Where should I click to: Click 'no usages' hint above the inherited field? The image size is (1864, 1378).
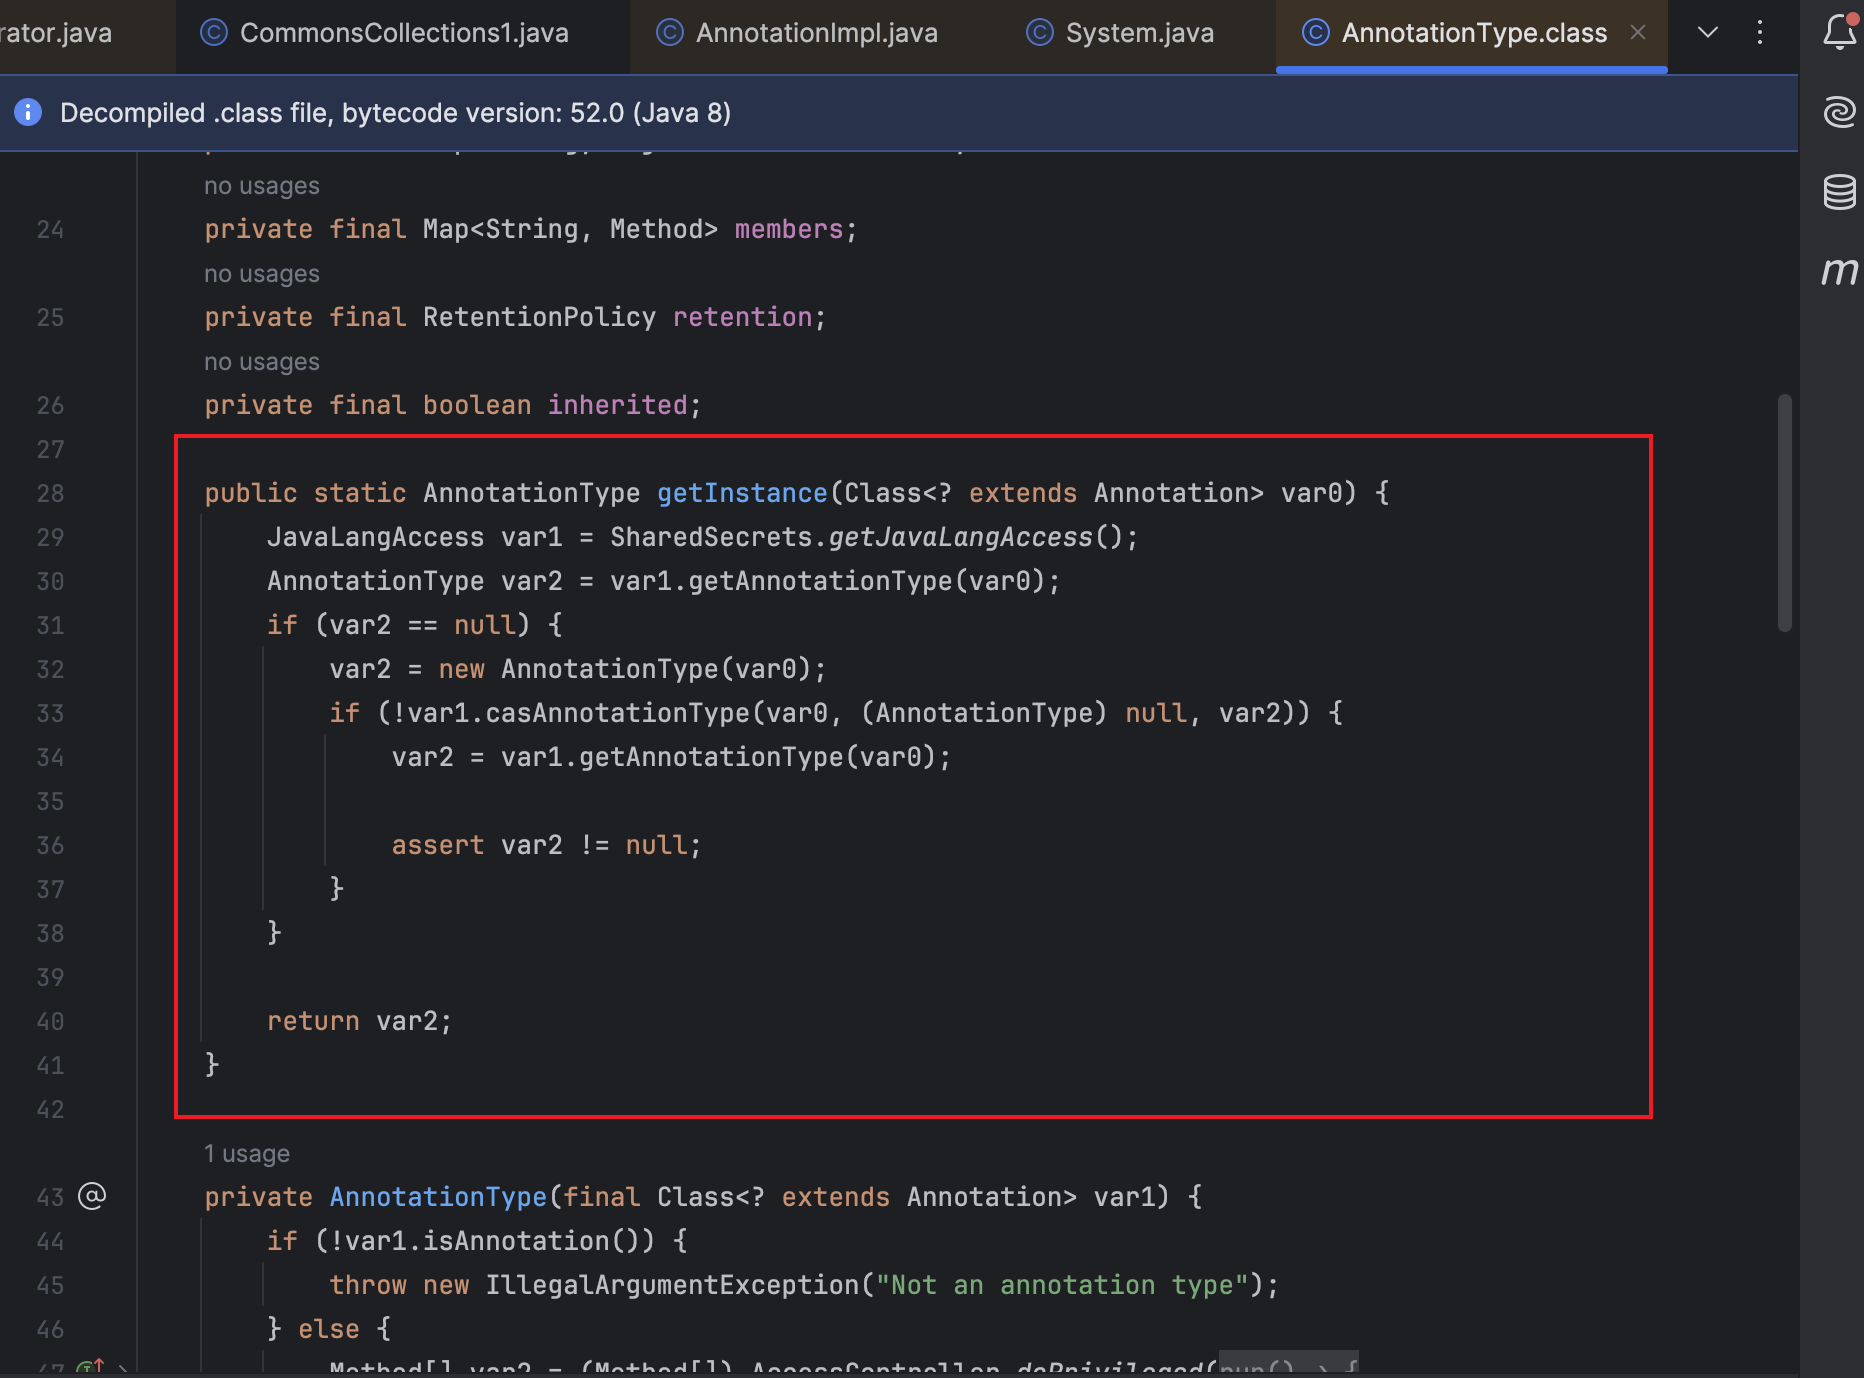coord(262,362)
